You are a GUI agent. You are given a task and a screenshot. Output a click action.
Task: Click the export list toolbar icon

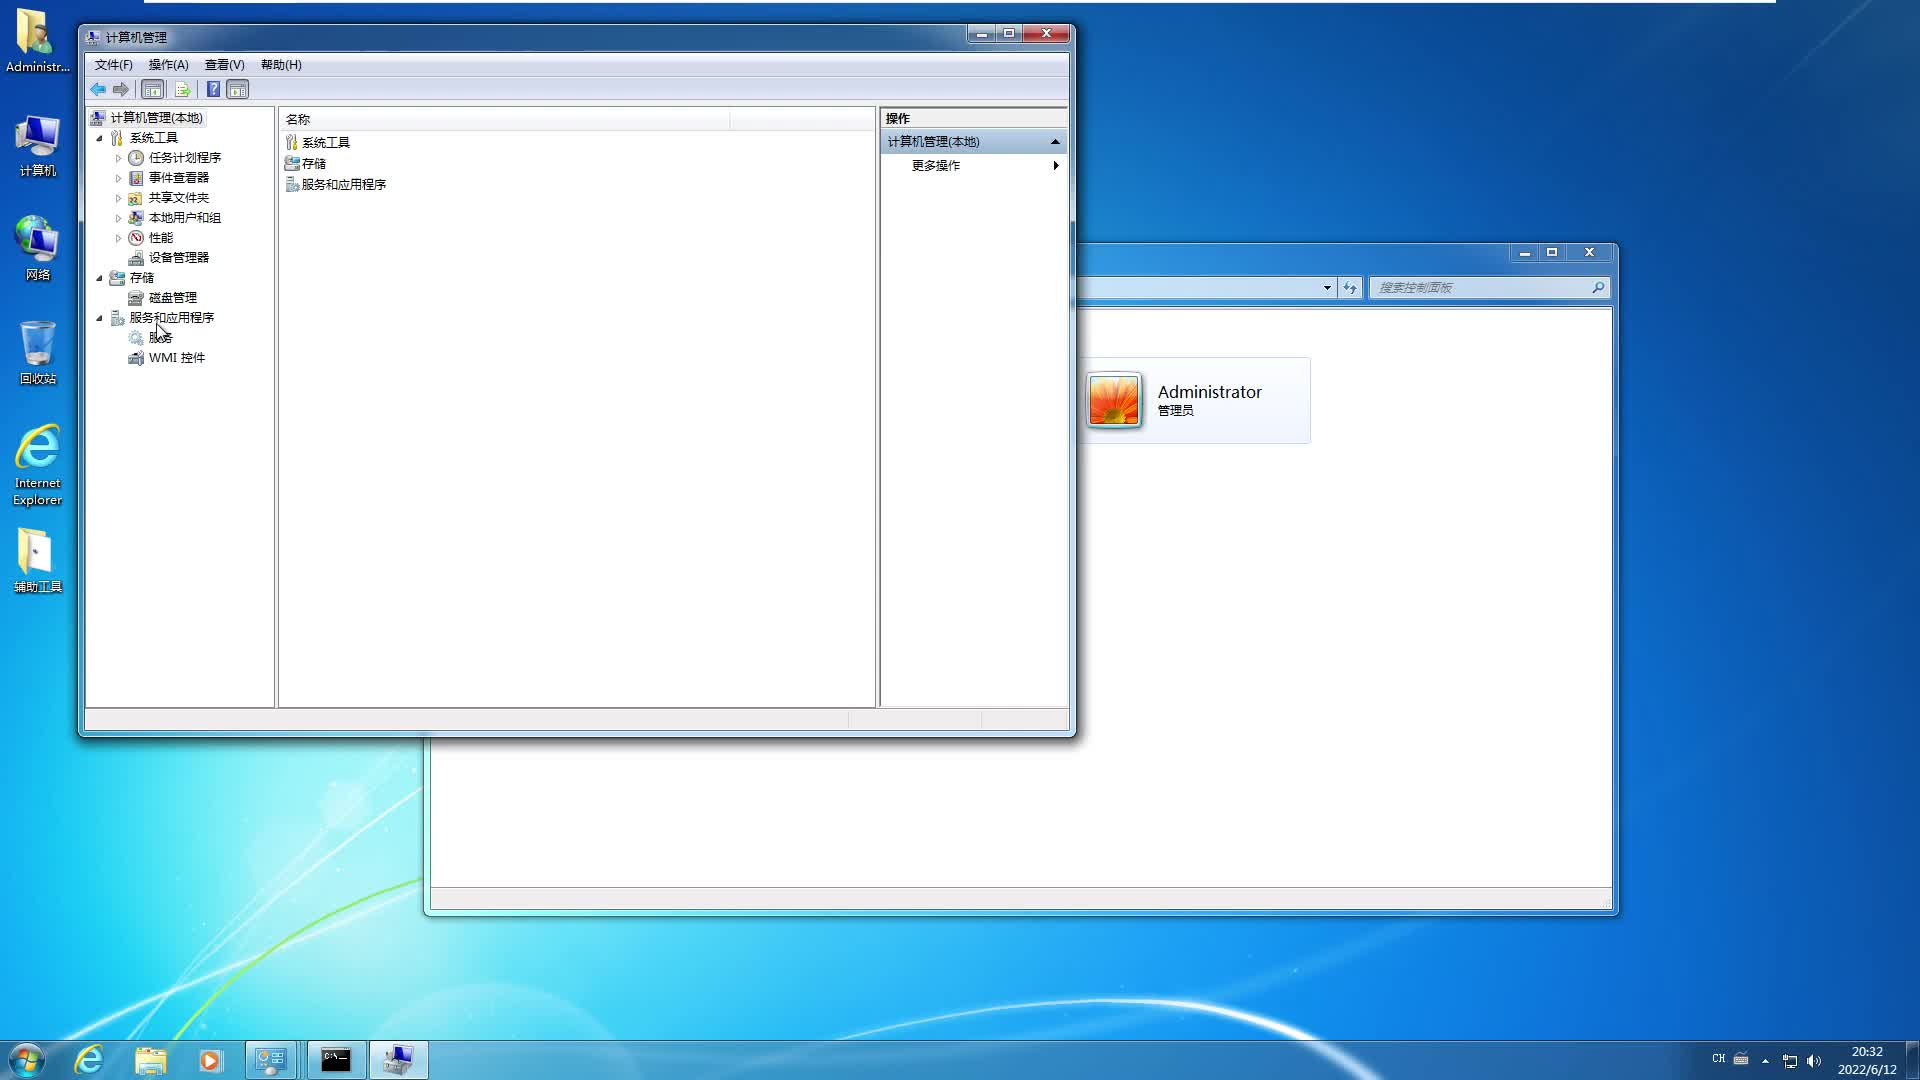[182, 90]
